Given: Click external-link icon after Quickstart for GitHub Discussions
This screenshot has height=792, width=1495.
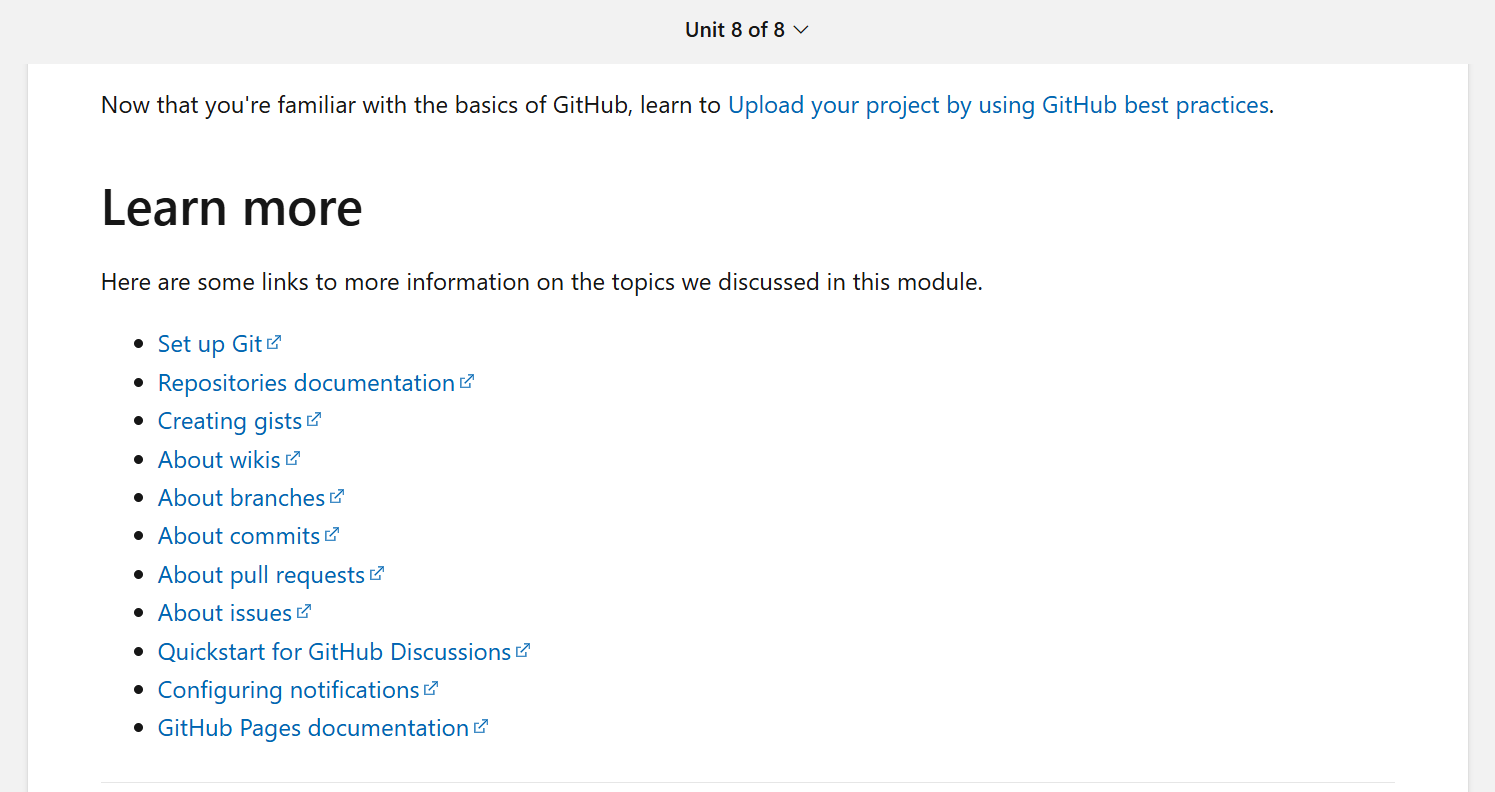Looking at the screenshot, I should pyautogui.click(x=523, y=650).
